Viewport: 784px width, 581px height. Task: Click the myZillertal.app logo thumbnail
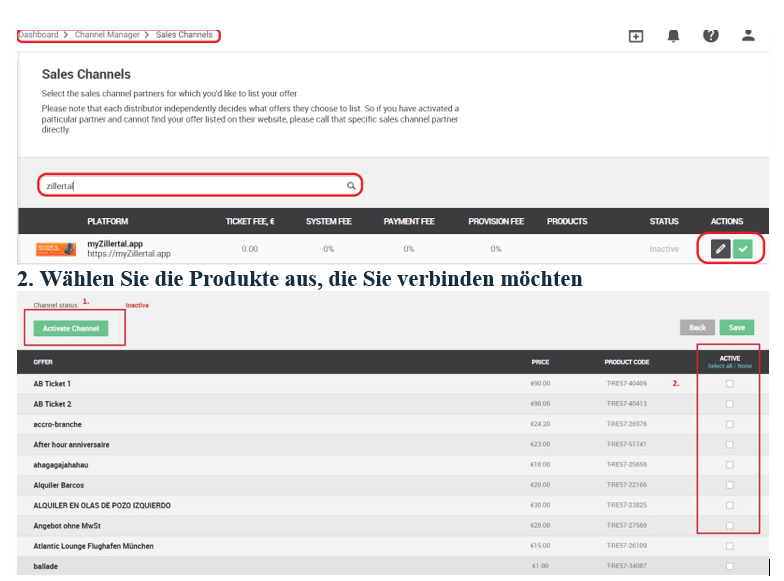pyautogui.click(x=56, y=248)
